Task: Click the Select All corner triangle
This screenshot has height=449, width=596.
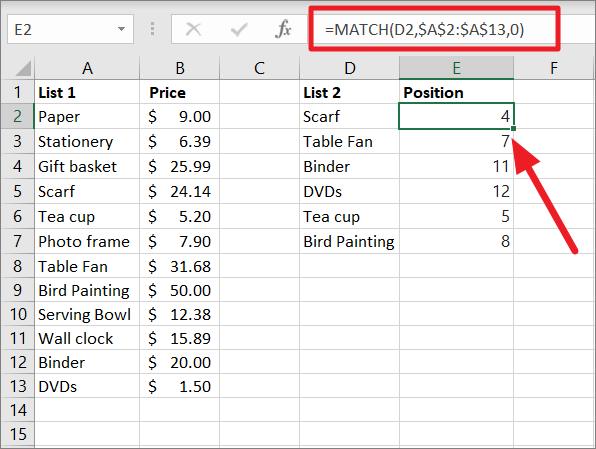Action: tap(24, 68)
